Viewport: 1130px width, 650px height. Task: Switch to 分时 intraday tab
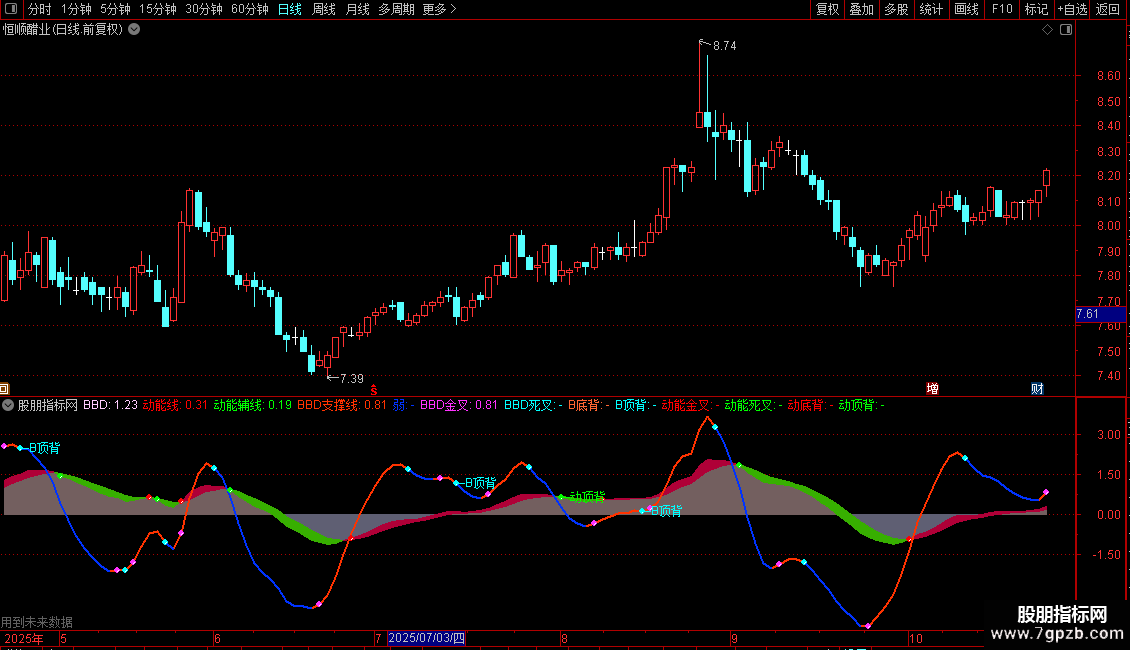(x=40, y=9)
